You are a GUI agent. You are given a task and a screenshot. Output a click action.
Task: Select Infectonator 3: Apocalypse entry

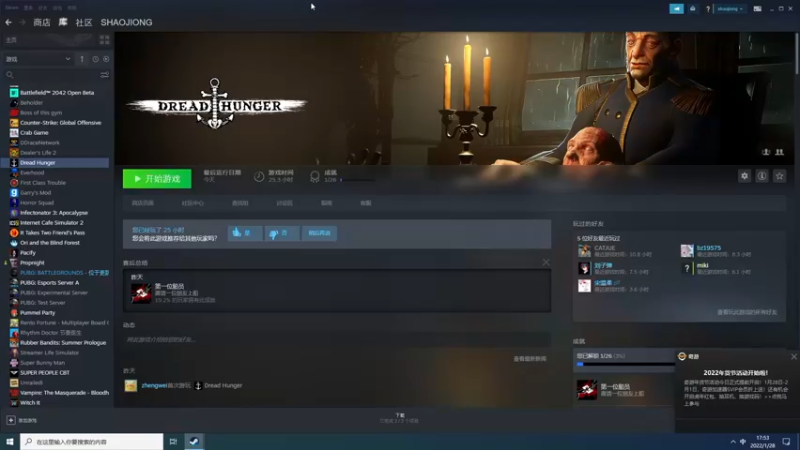pos(56,213)
